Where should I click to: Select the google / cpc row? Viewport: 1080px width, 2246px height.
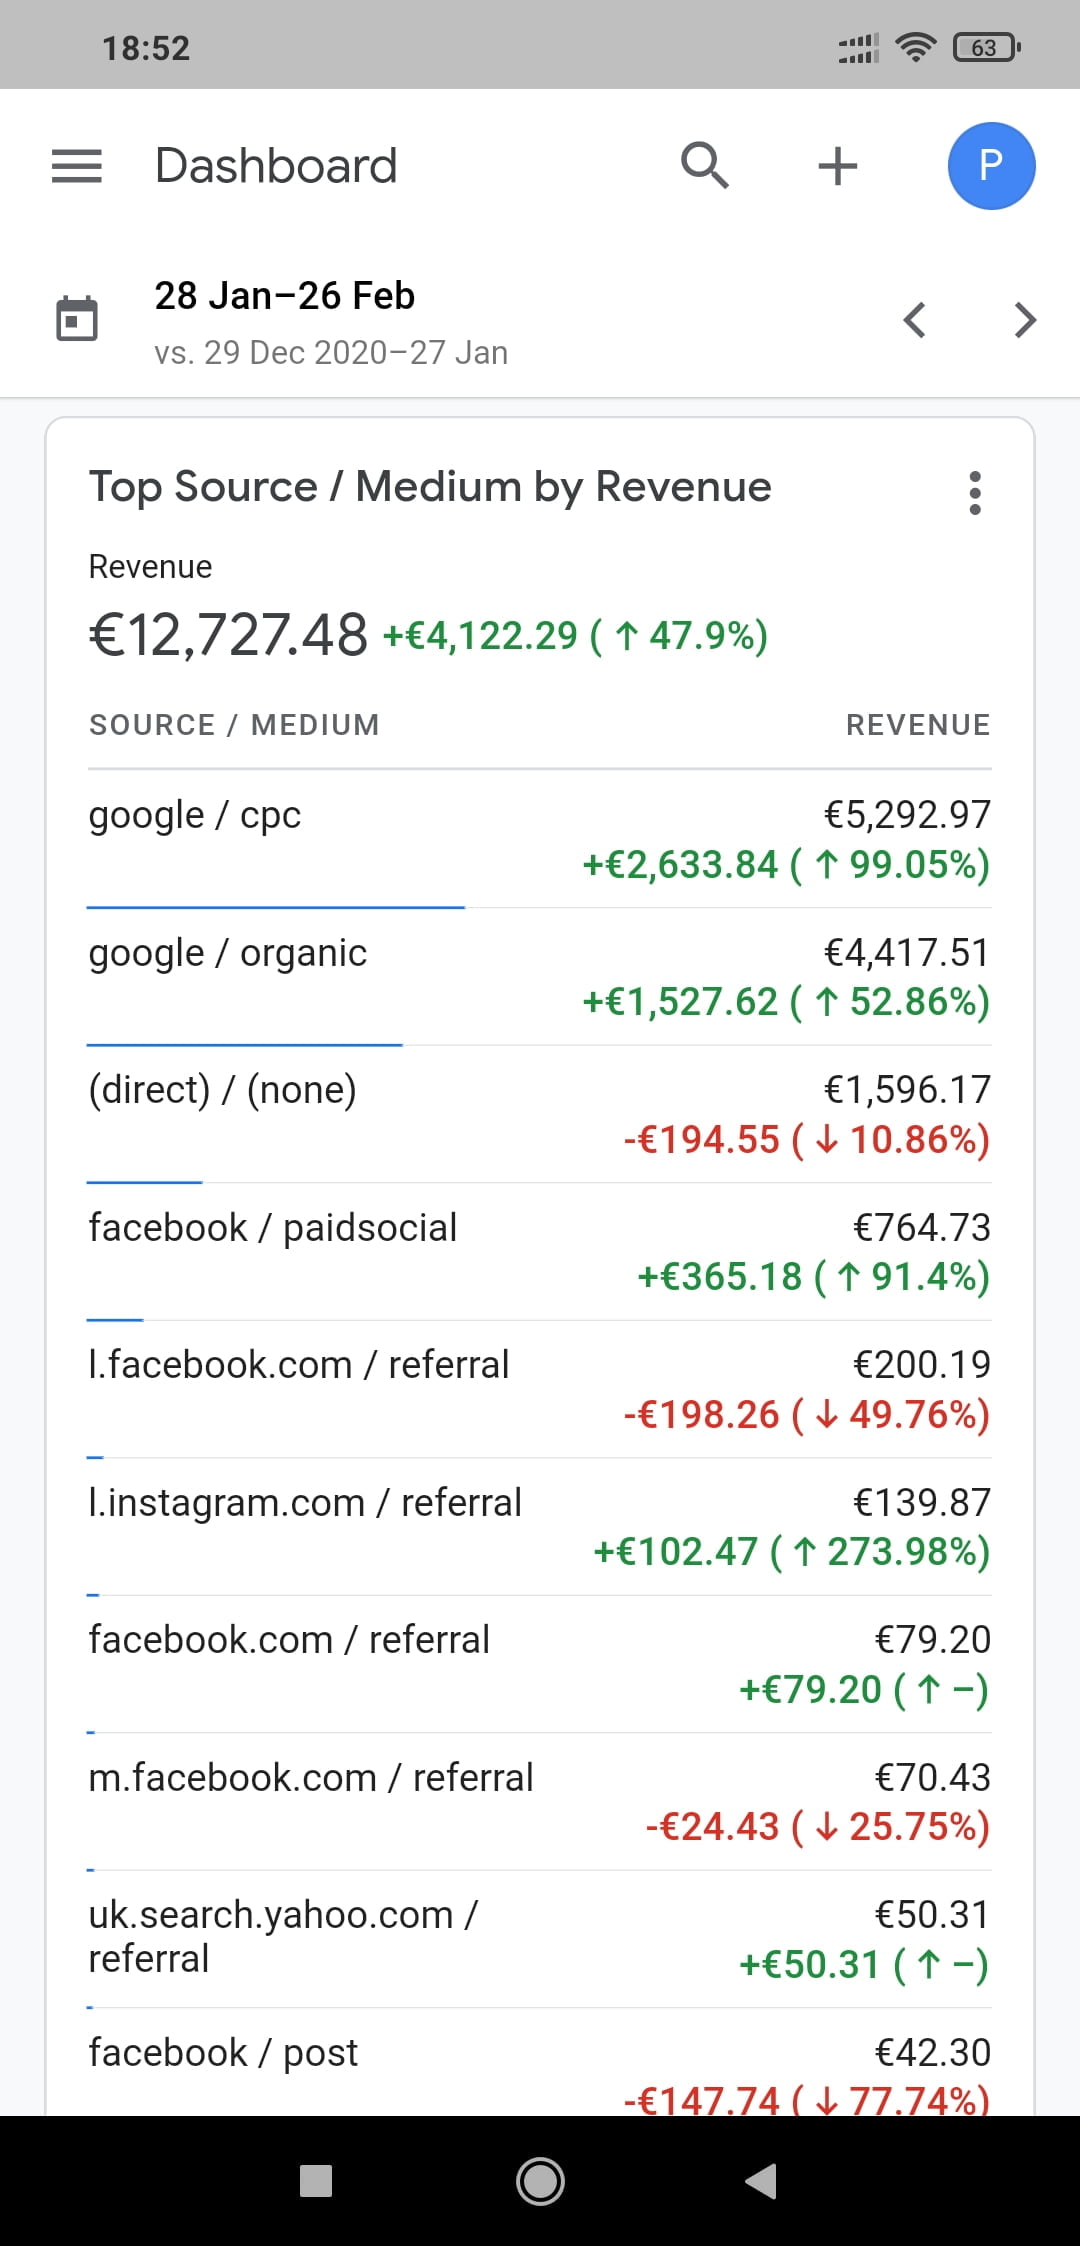point(540,840)
